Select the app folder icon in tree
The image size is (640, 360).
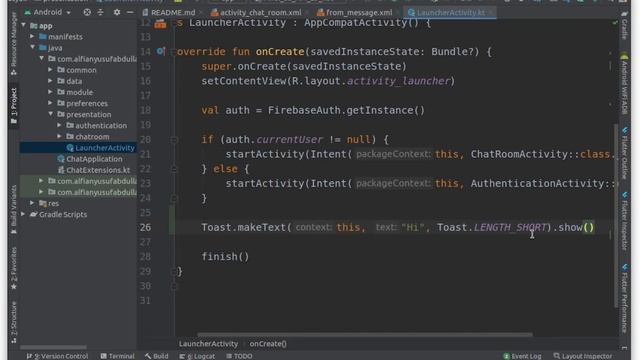(x=34, y=26)
